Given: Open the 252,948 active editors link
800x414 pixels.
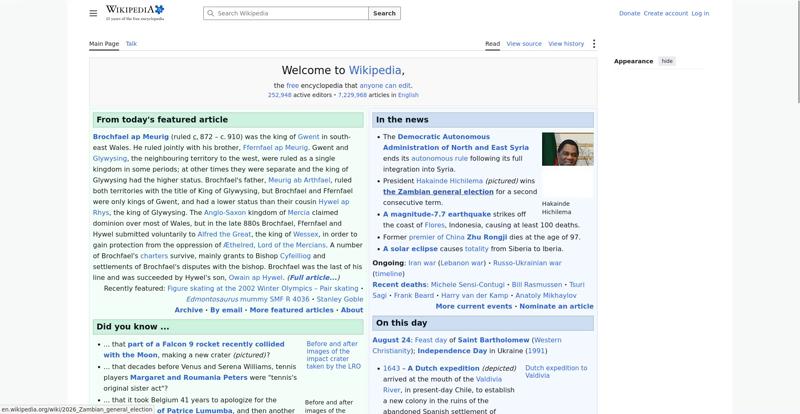Looking at the screenshot, I should tap(280, 95).
